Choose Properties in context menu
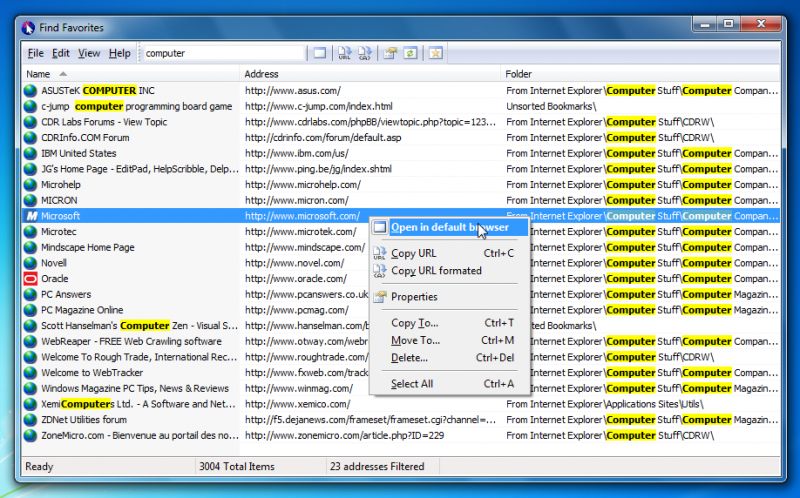800x498 pixels. pyautogui.click(x=449, y=296)
